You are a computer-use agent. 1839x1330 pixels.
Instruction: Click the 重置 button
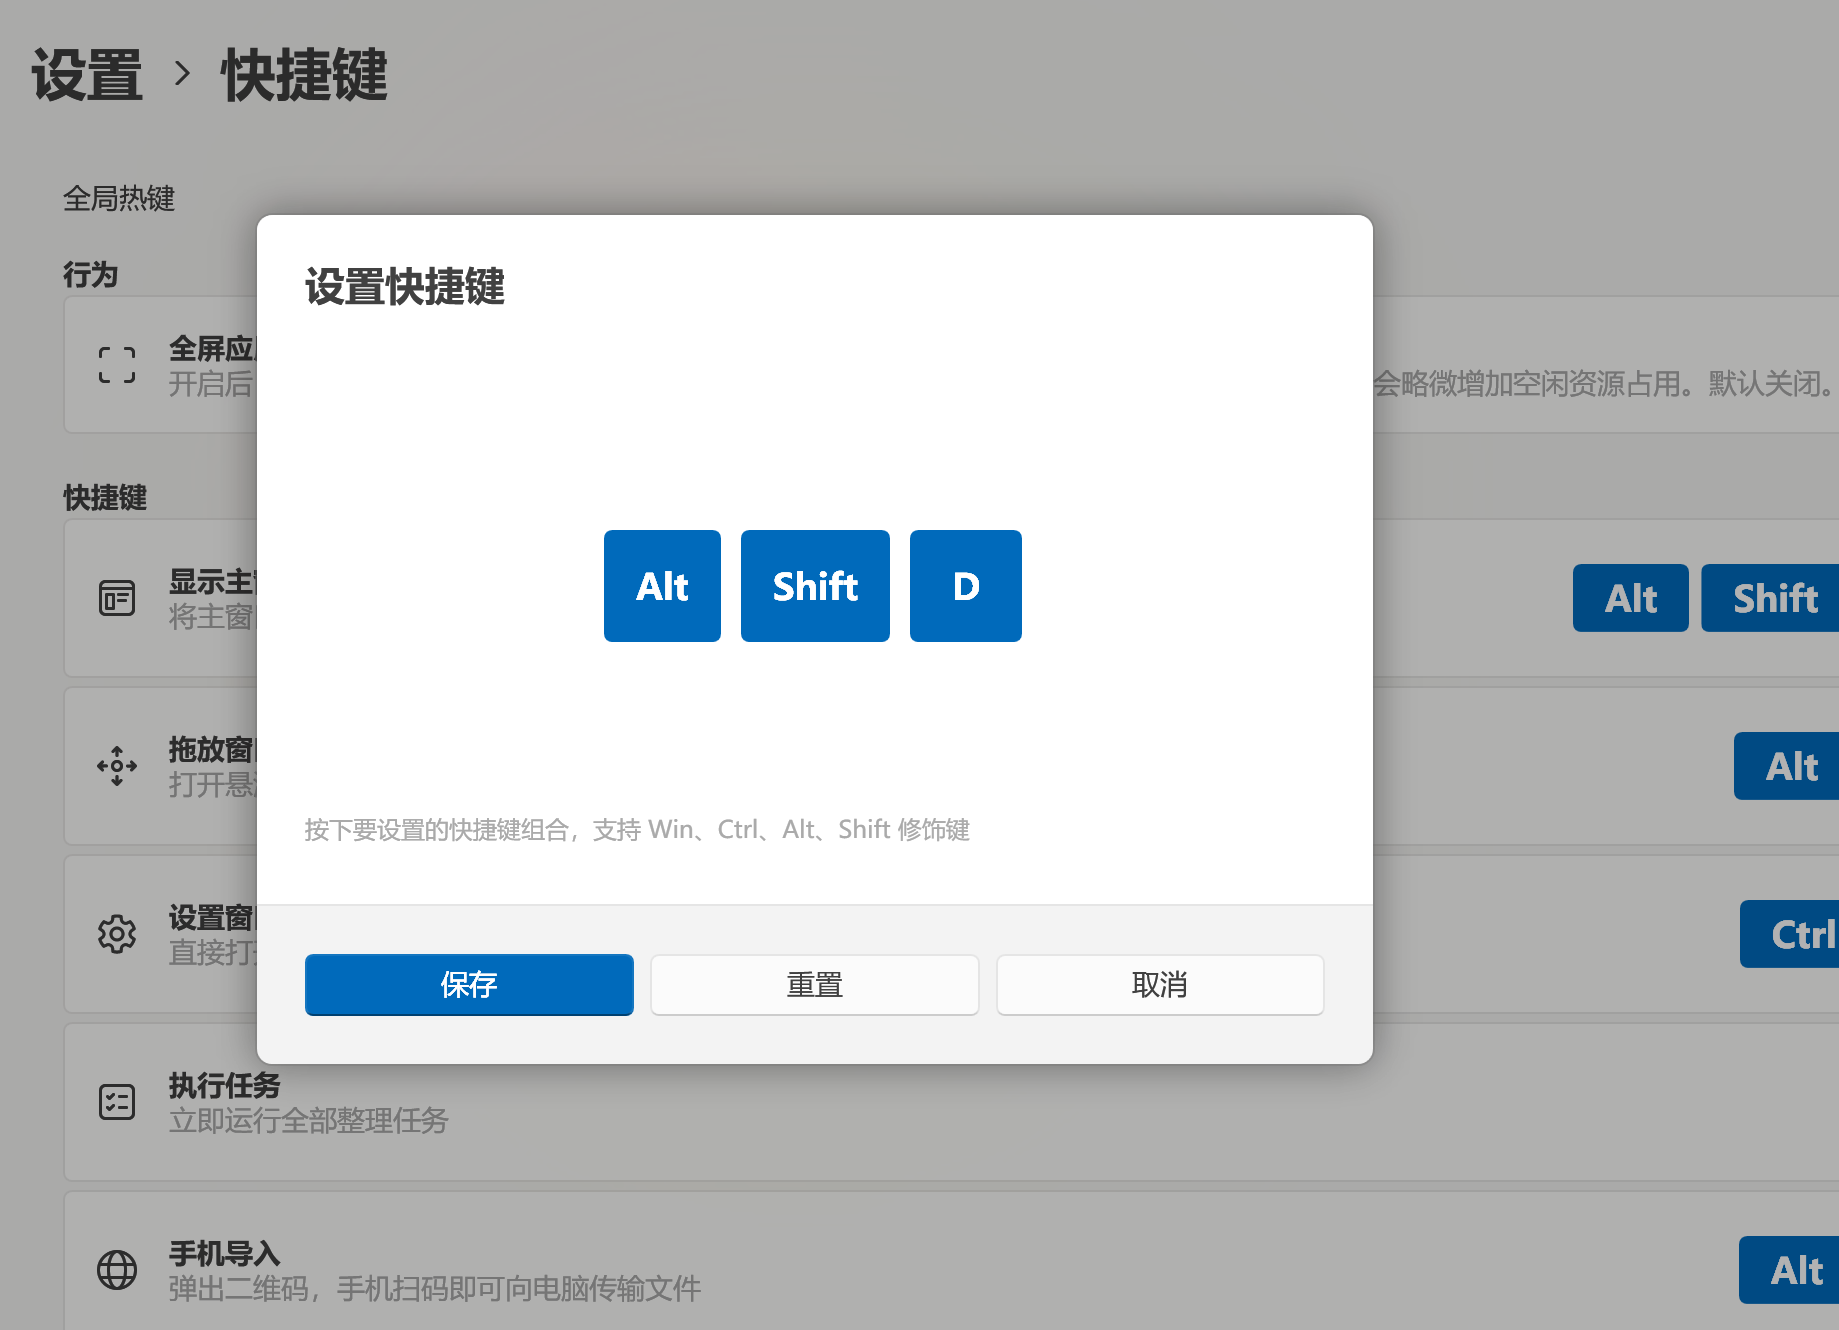814,985
